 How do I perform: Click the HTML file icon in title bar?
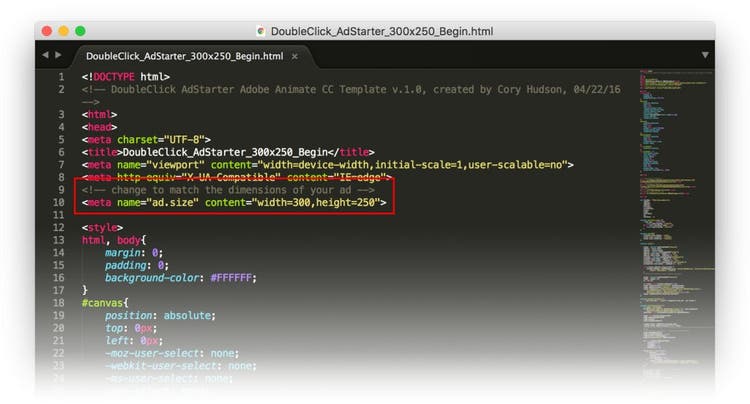pos(261,32)
